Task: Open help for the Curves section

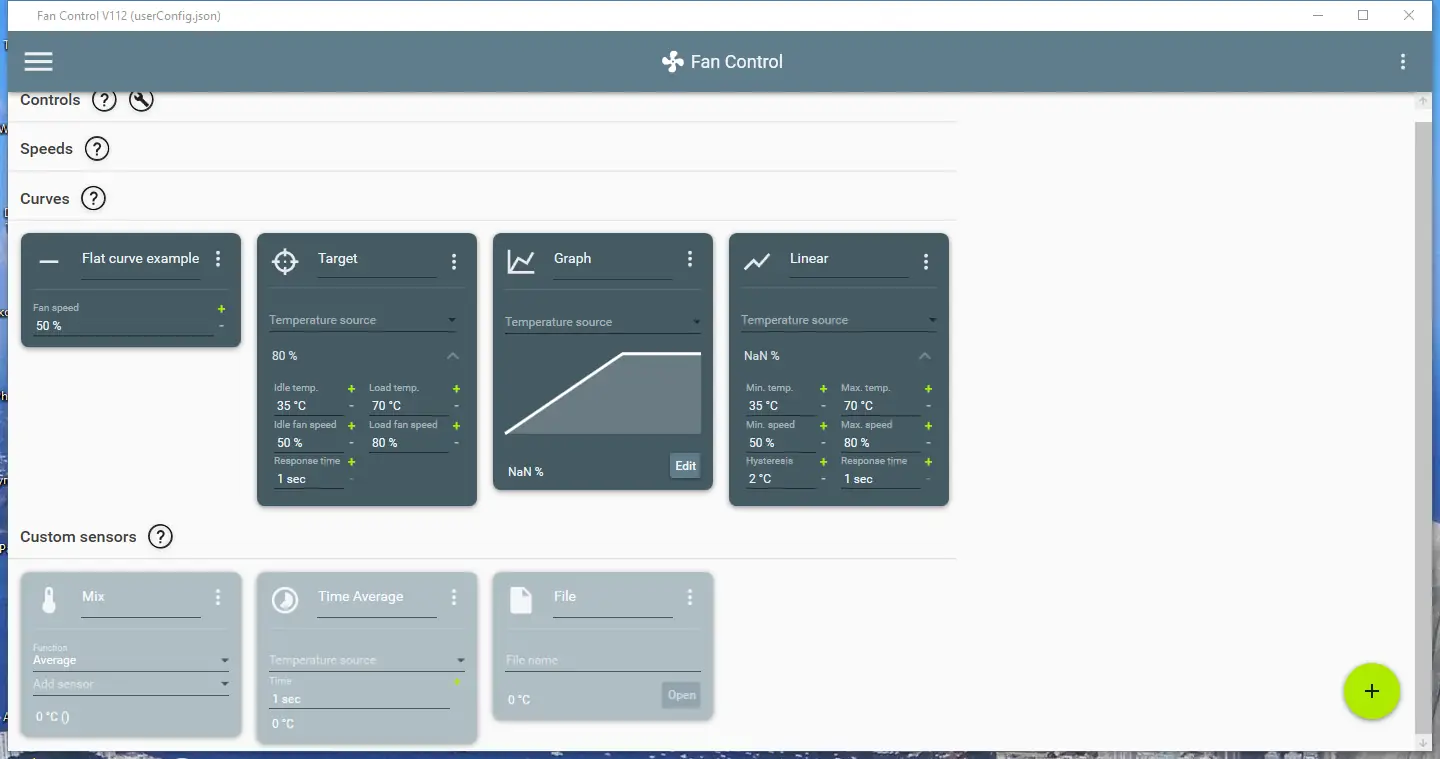Action: [93, 199]
